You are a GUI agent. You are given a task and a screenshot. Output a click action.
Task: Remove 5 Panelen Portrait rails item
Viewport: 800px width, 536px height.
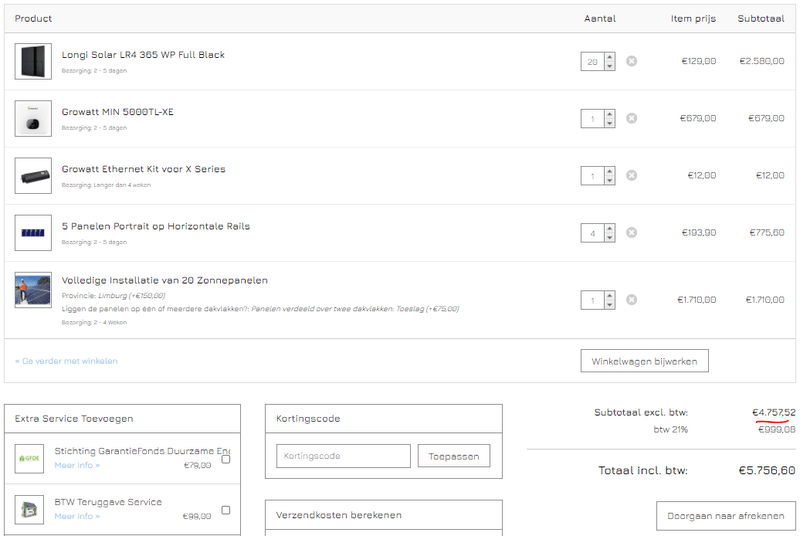click(x=631, y=233)
